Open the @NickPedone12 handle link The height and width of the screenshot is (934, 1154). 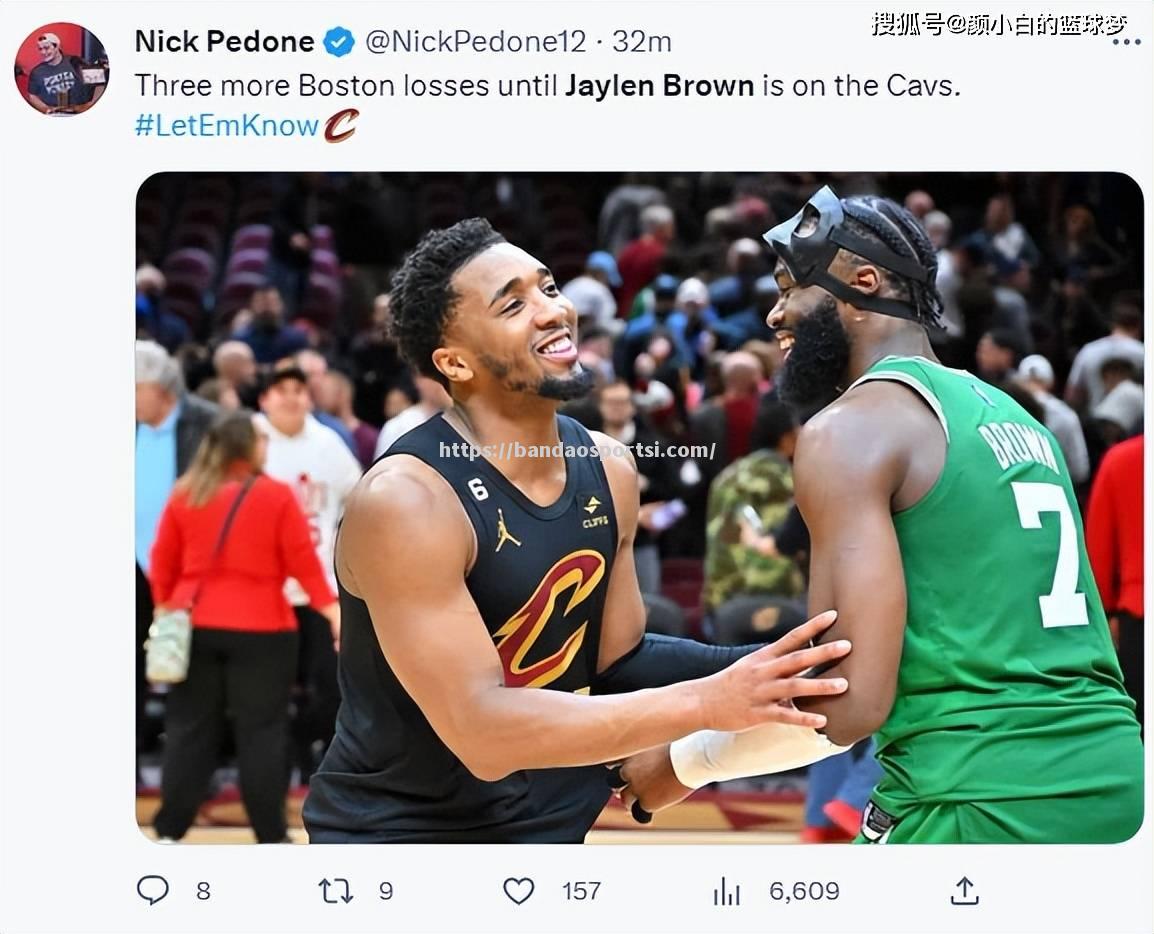click(476, 42)
